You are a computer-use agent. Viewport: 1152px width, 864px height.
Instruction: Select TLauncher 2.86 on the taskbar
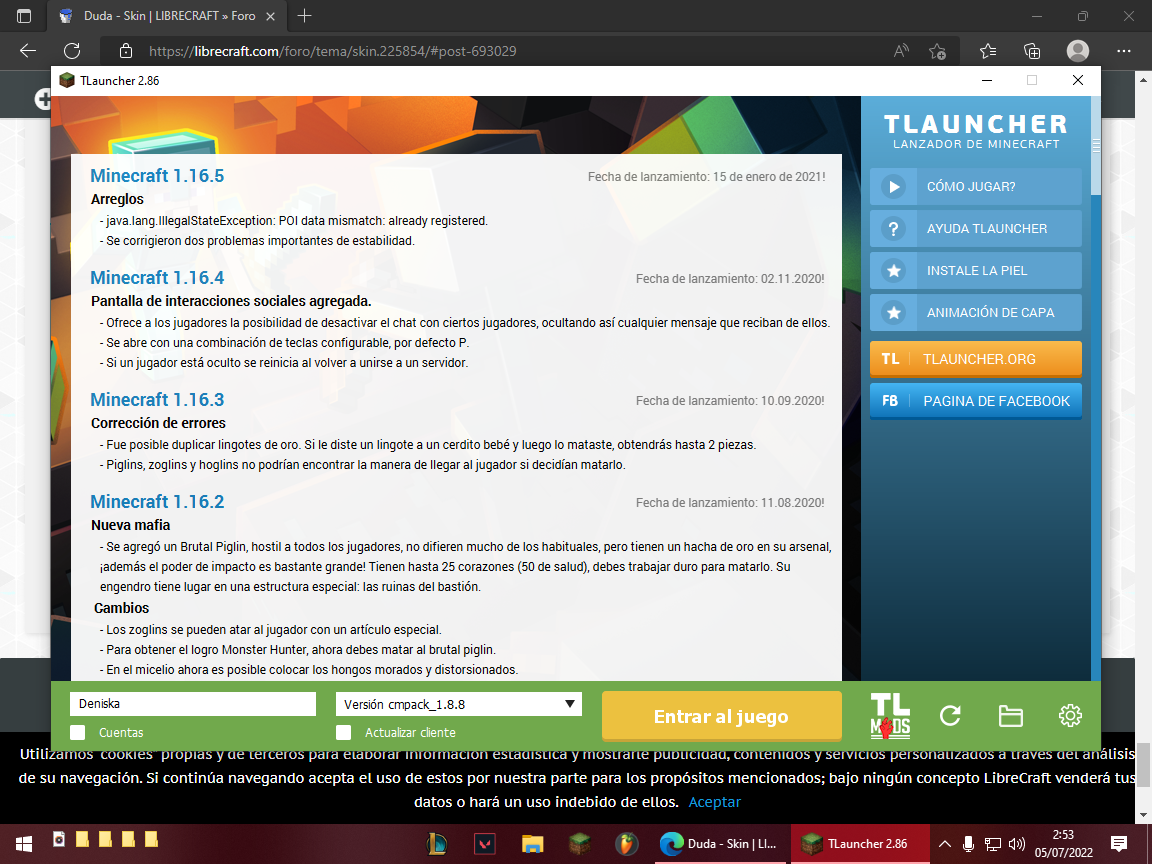pyautogui.click(x=859, y=843)
